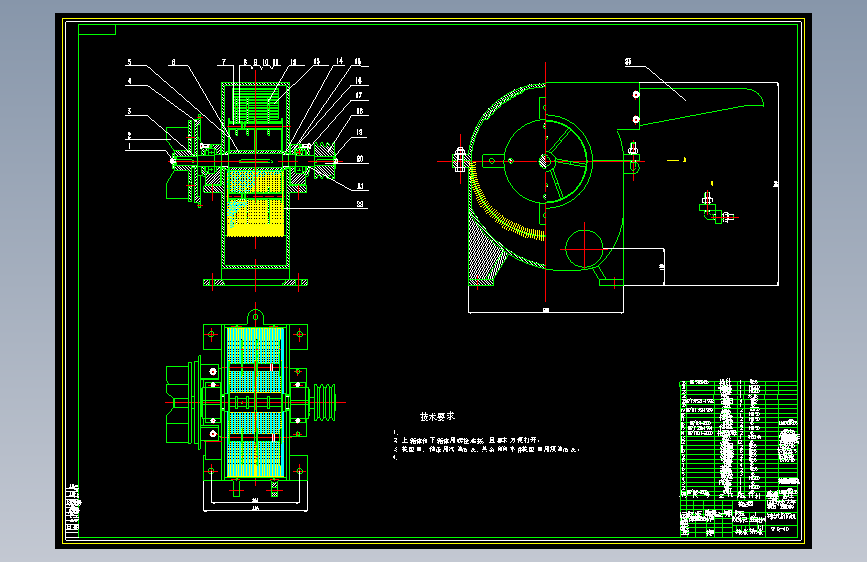Click the small green box near the frame's top-left corner
This screenshot has height=562, width=867.
coord(97,29)
